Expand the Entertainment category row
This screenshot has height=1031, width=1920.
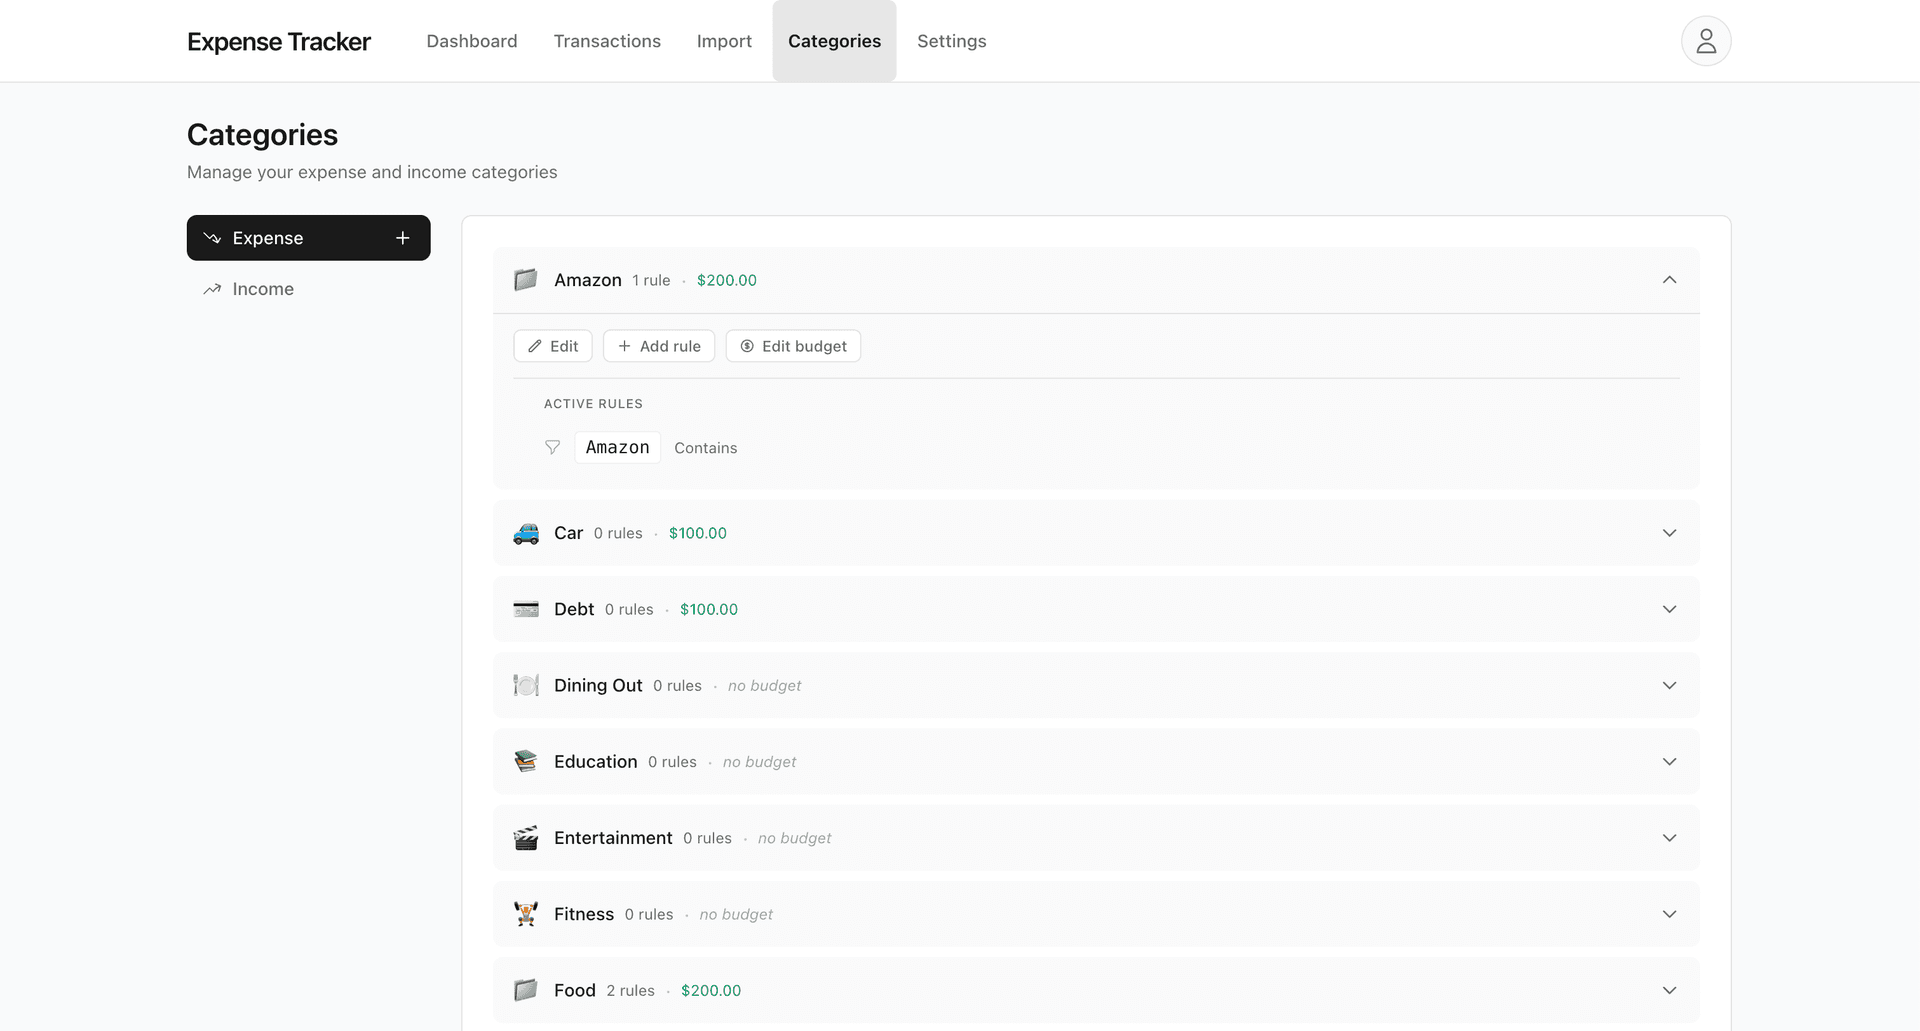[1669, 838]
